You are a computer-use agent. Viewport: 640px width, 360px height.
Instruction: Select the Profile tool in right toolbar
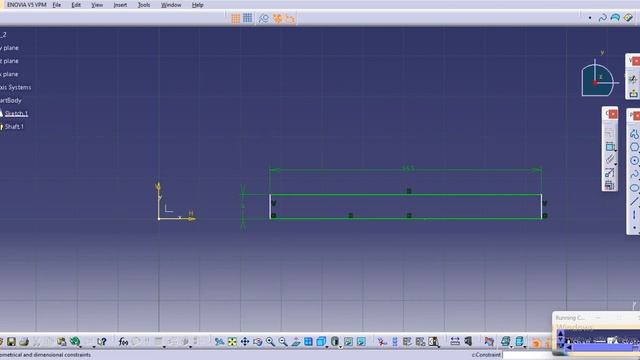pos(634,133)
